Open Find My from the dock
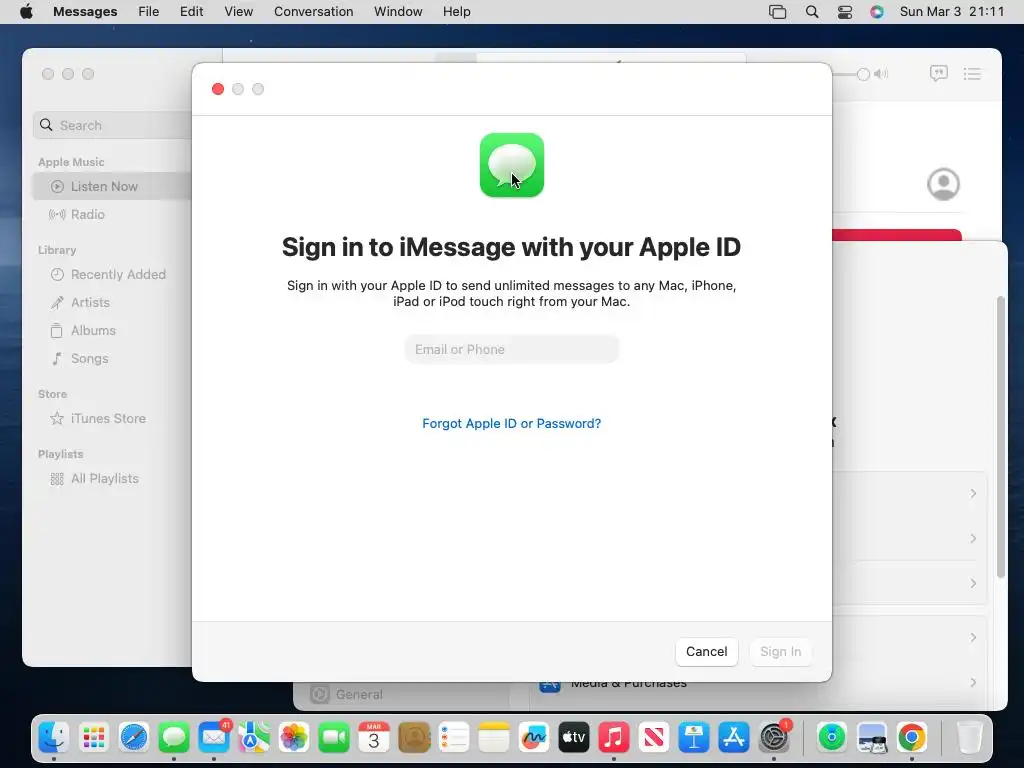This screenshot has width=1024, height=768. [x=831, y=738]
